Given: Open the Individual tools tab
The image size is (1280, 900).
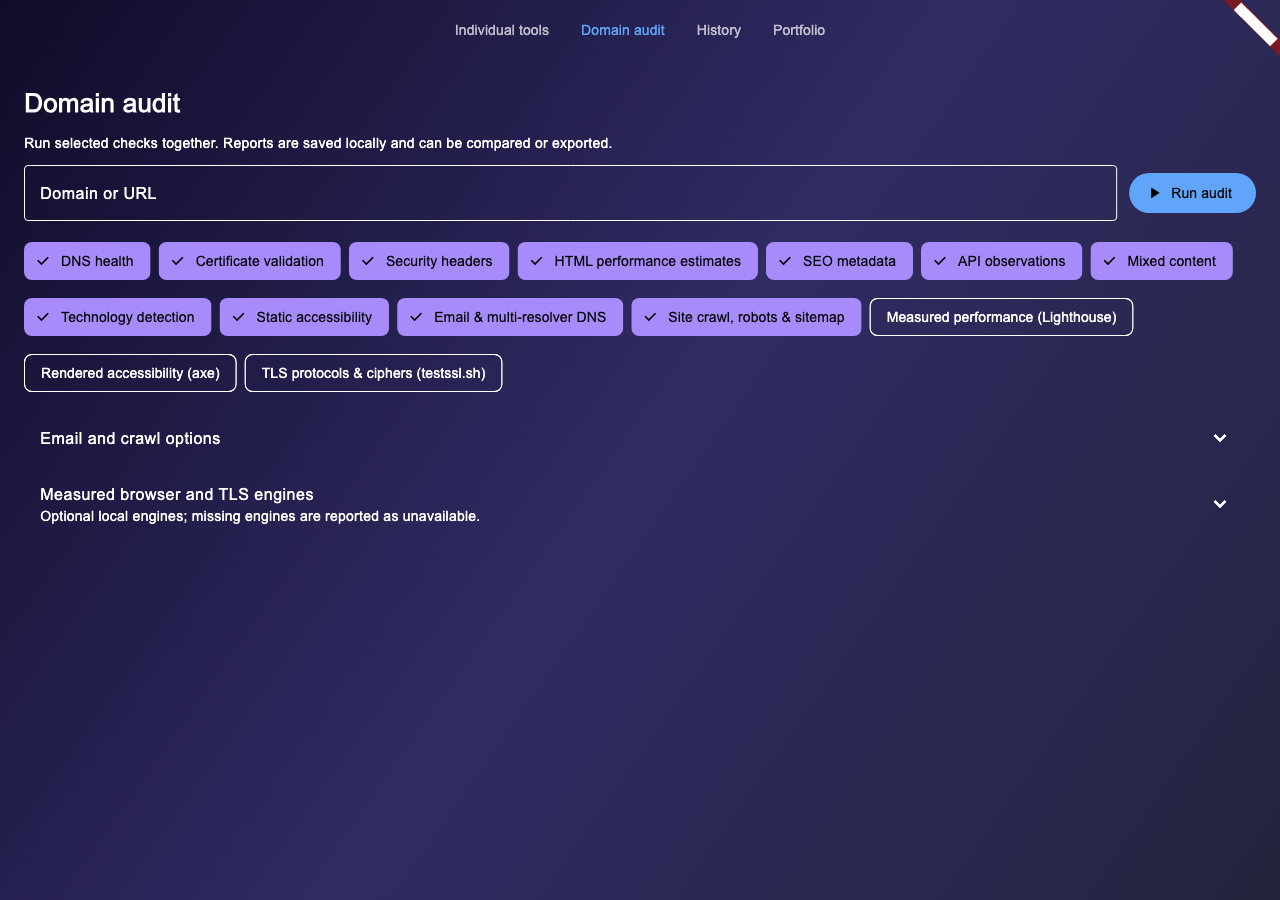Looking at the screenshot, I should [502, 30].
